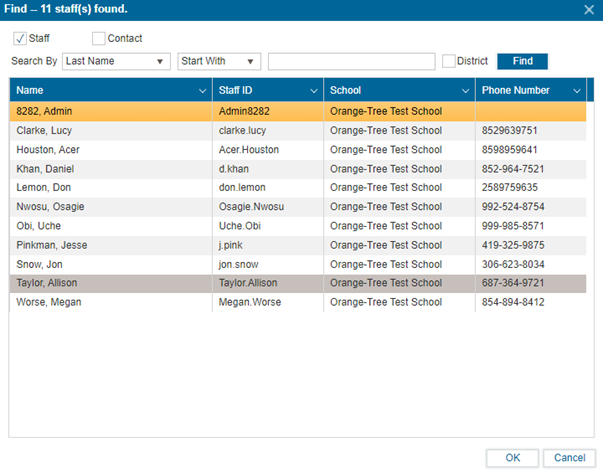This screenshot has height=473, width=603.
Task: Pick the Worse, Megan row
Action: coord(110,302)
